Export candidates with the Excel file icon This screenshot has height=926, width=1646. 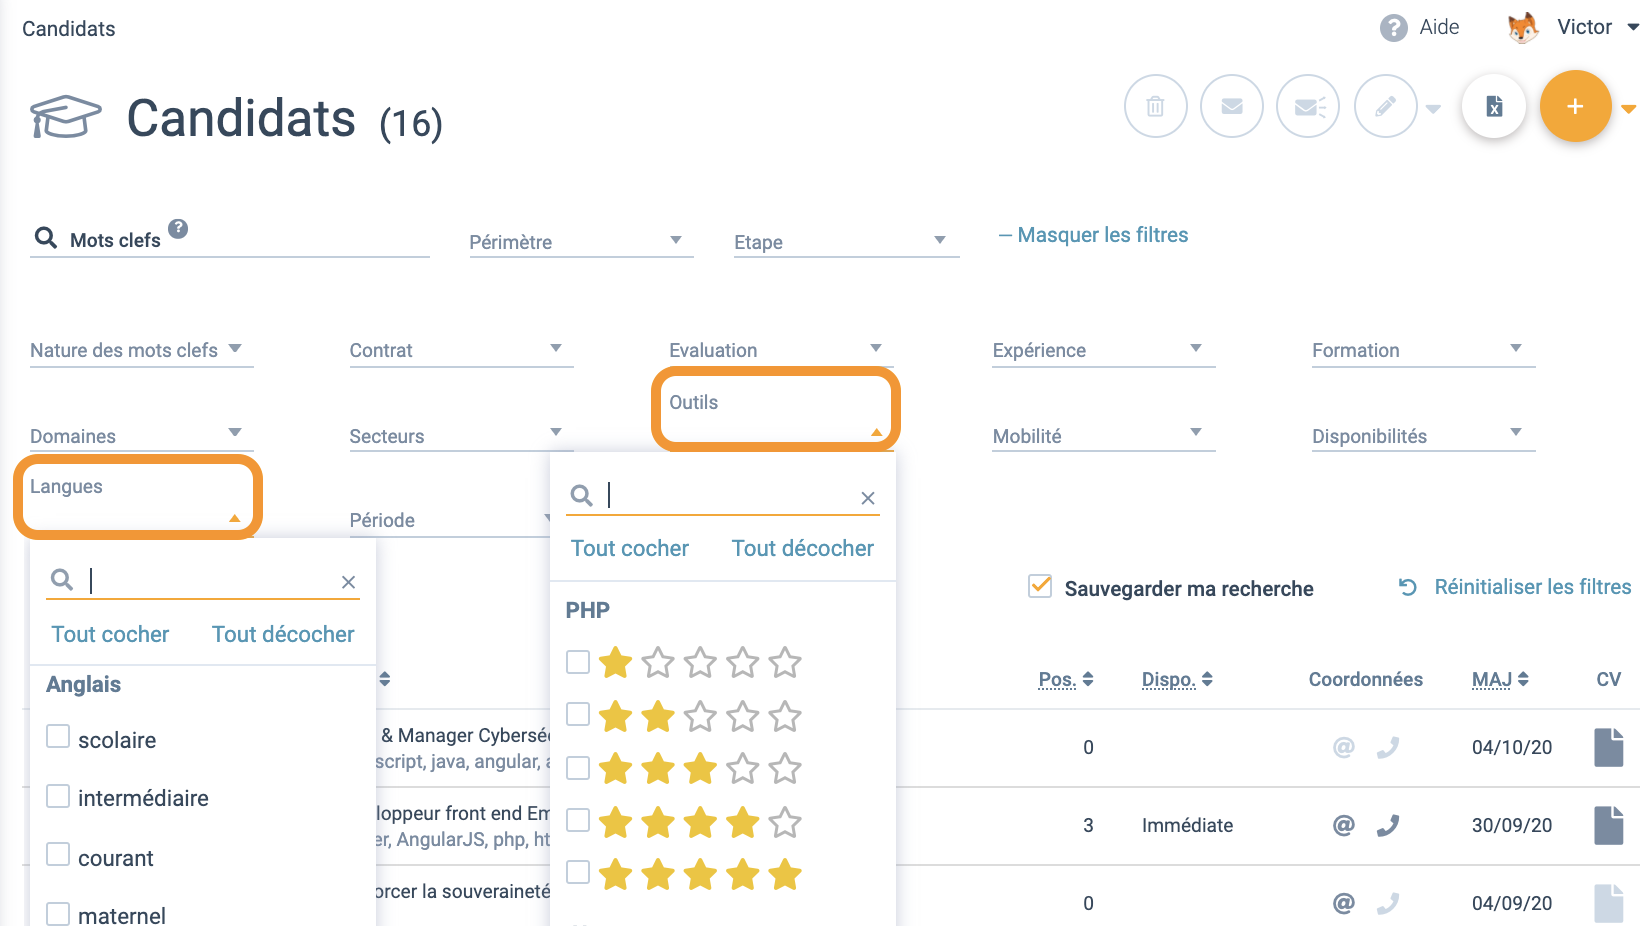(1494, 106)
